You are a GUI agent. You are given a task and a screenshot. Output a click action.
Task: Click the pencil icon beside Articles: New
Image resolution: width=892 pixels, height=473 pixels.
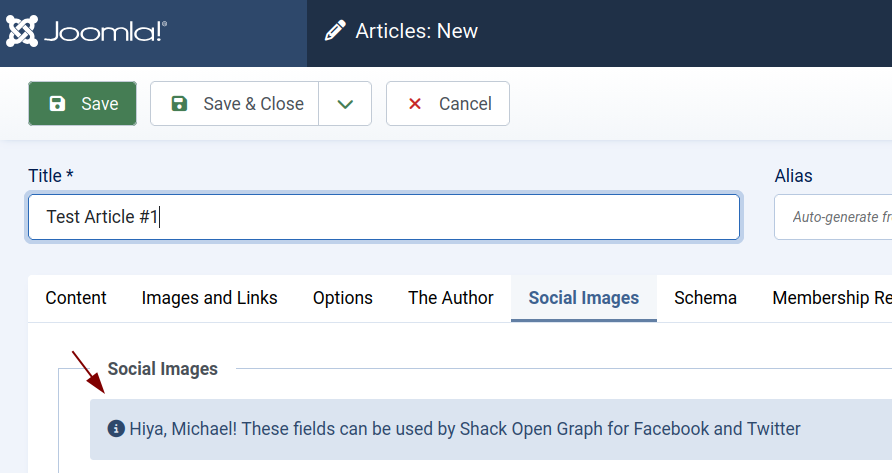[x=335, y=32]
